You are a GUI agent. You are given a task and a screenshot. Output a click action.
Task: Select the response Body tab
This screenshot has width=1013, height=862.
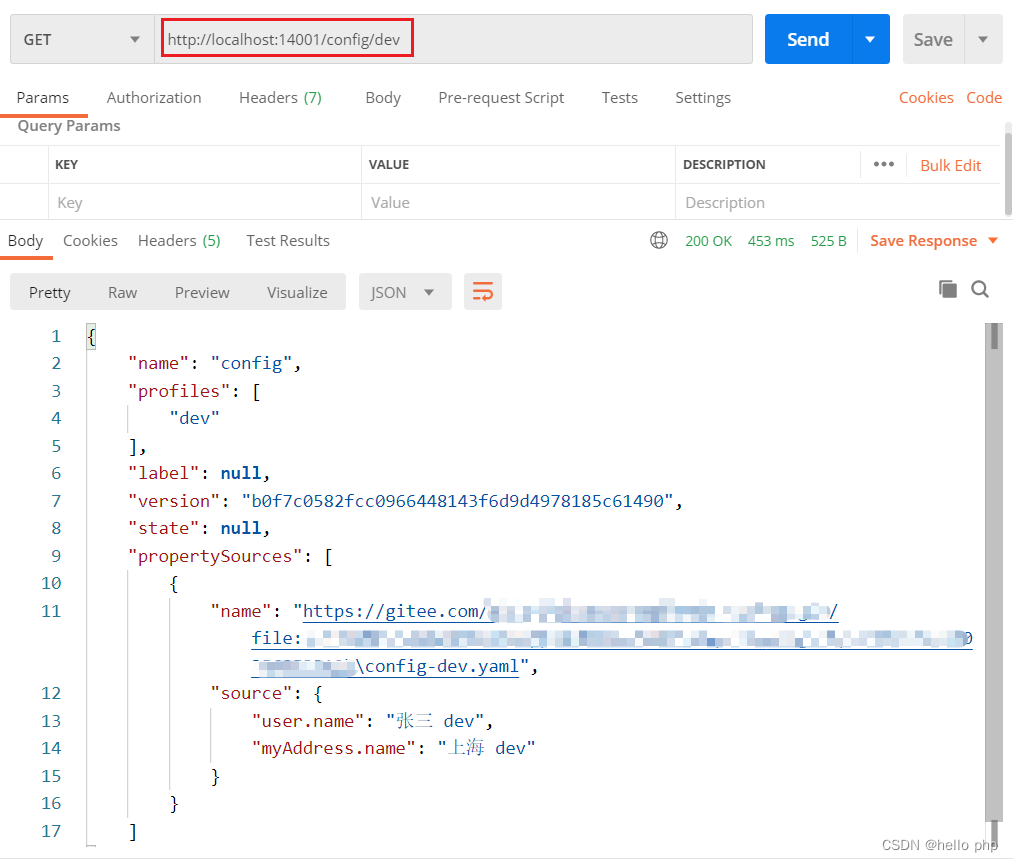coord(25,240)
